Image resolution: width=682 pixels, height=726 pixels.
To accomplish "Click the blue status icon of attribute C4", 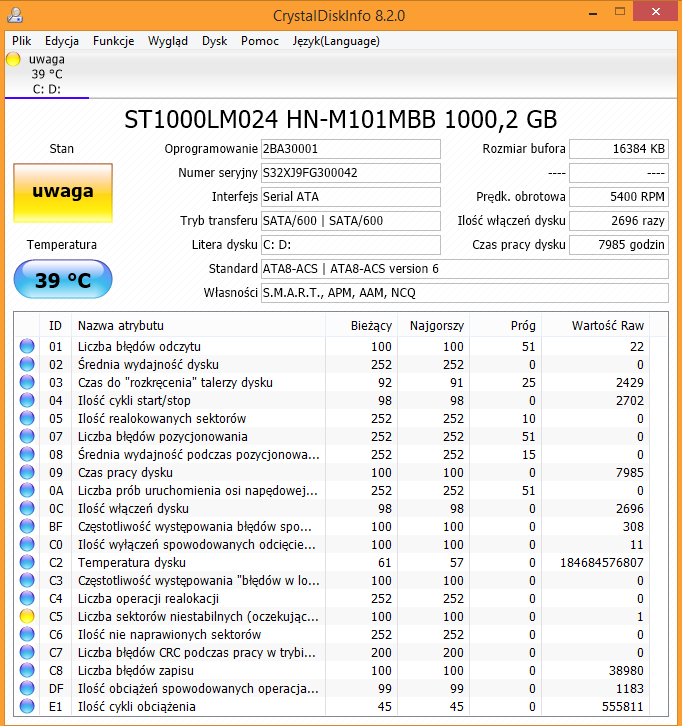I will pos(27,598).
